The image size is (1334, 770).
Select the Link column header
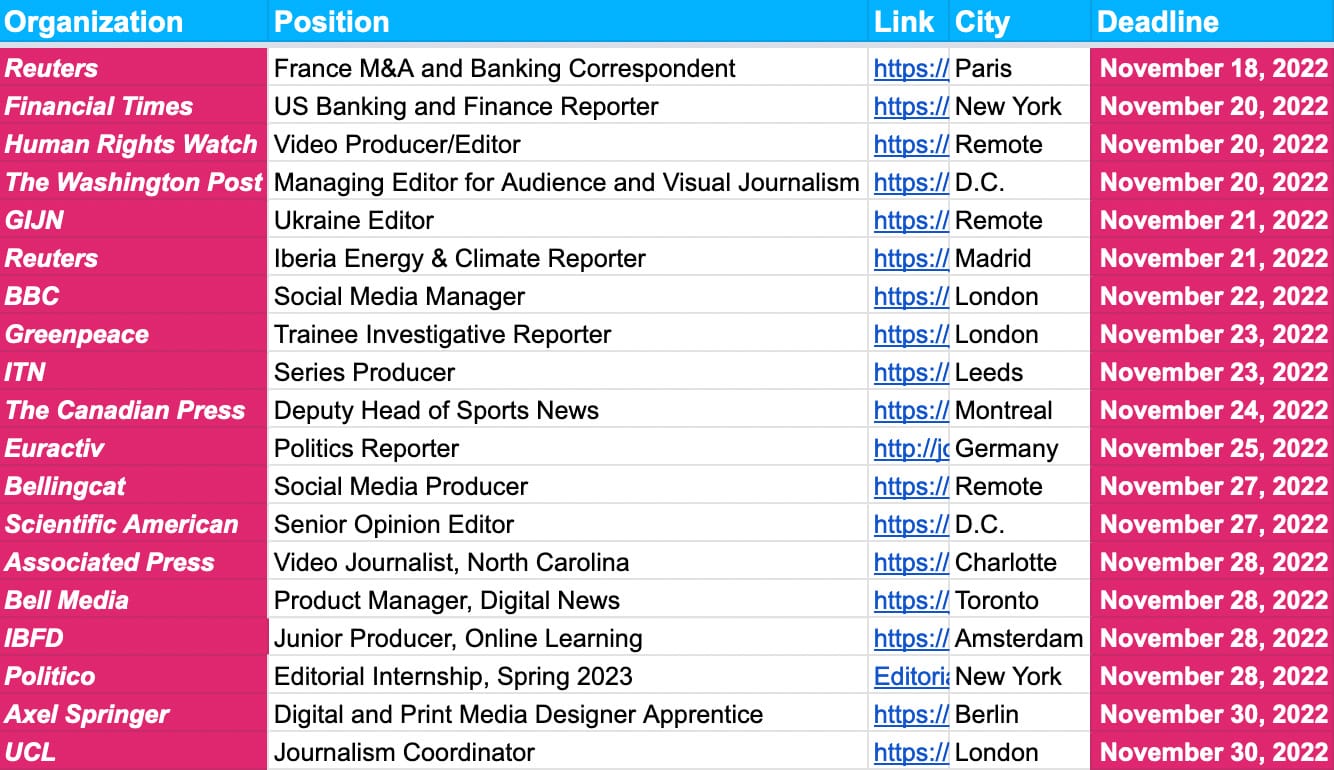click(904, 22)
